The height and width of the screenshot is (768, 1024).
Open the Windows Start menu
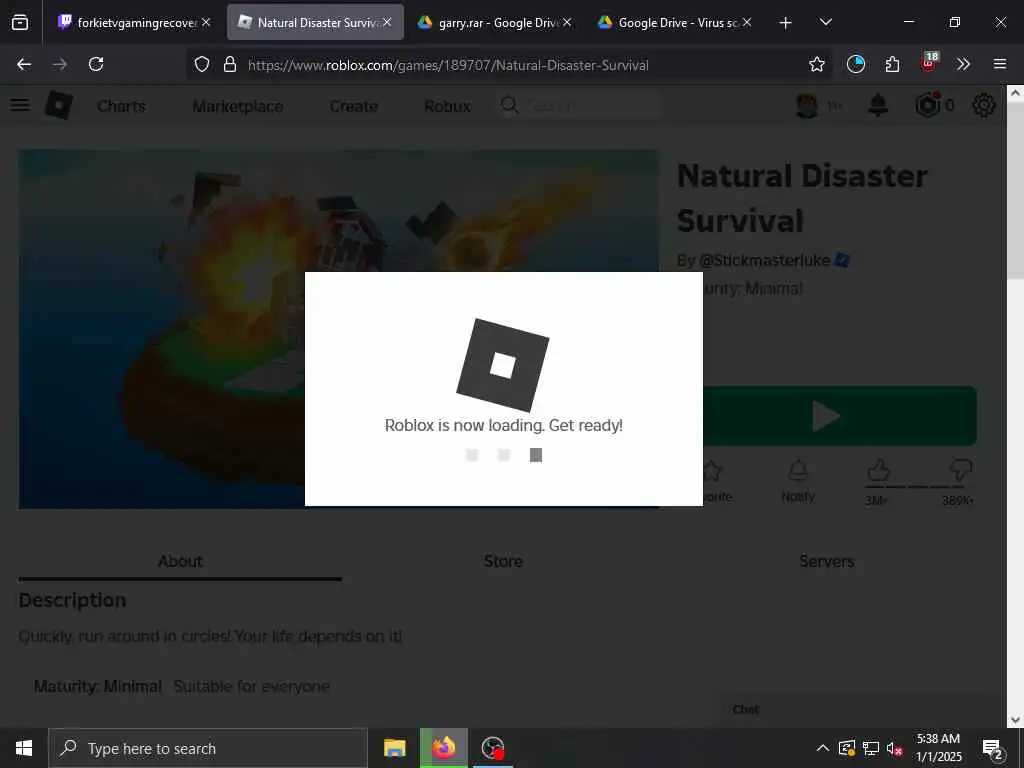[24, 748]
